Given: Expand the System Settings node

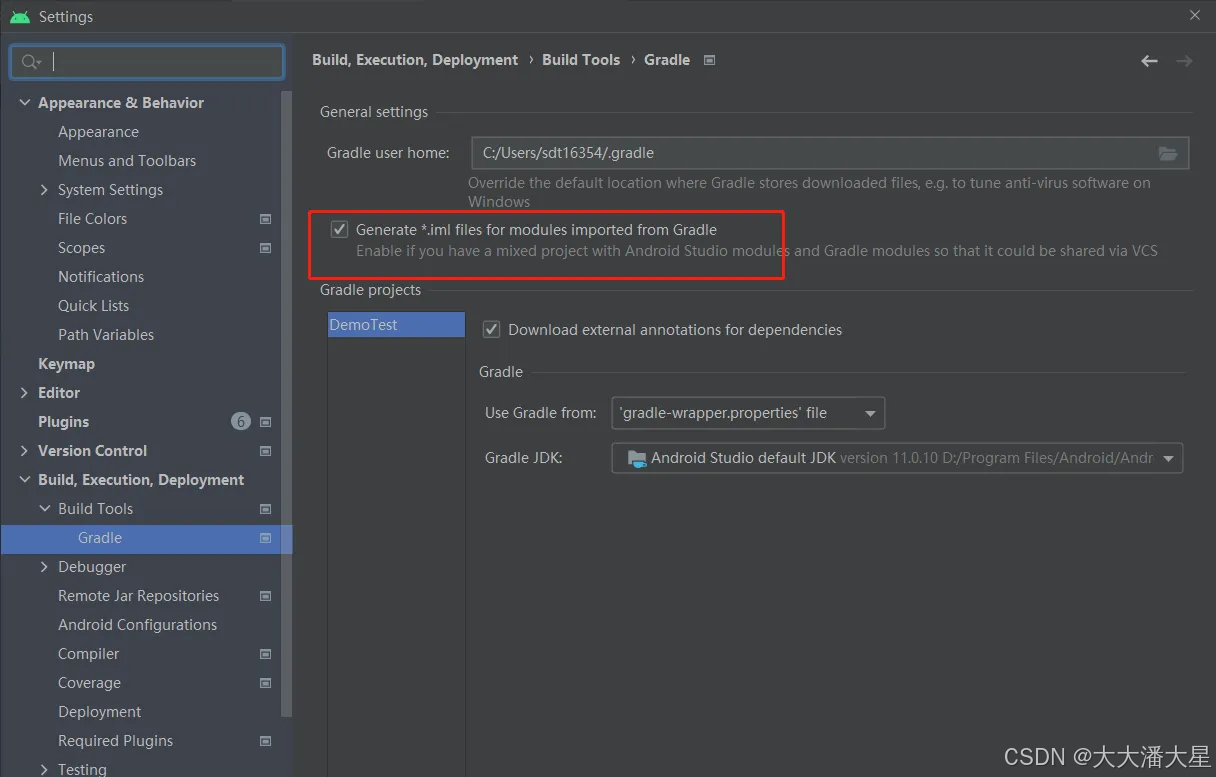Looking at the screenshot, I should 44,190.
